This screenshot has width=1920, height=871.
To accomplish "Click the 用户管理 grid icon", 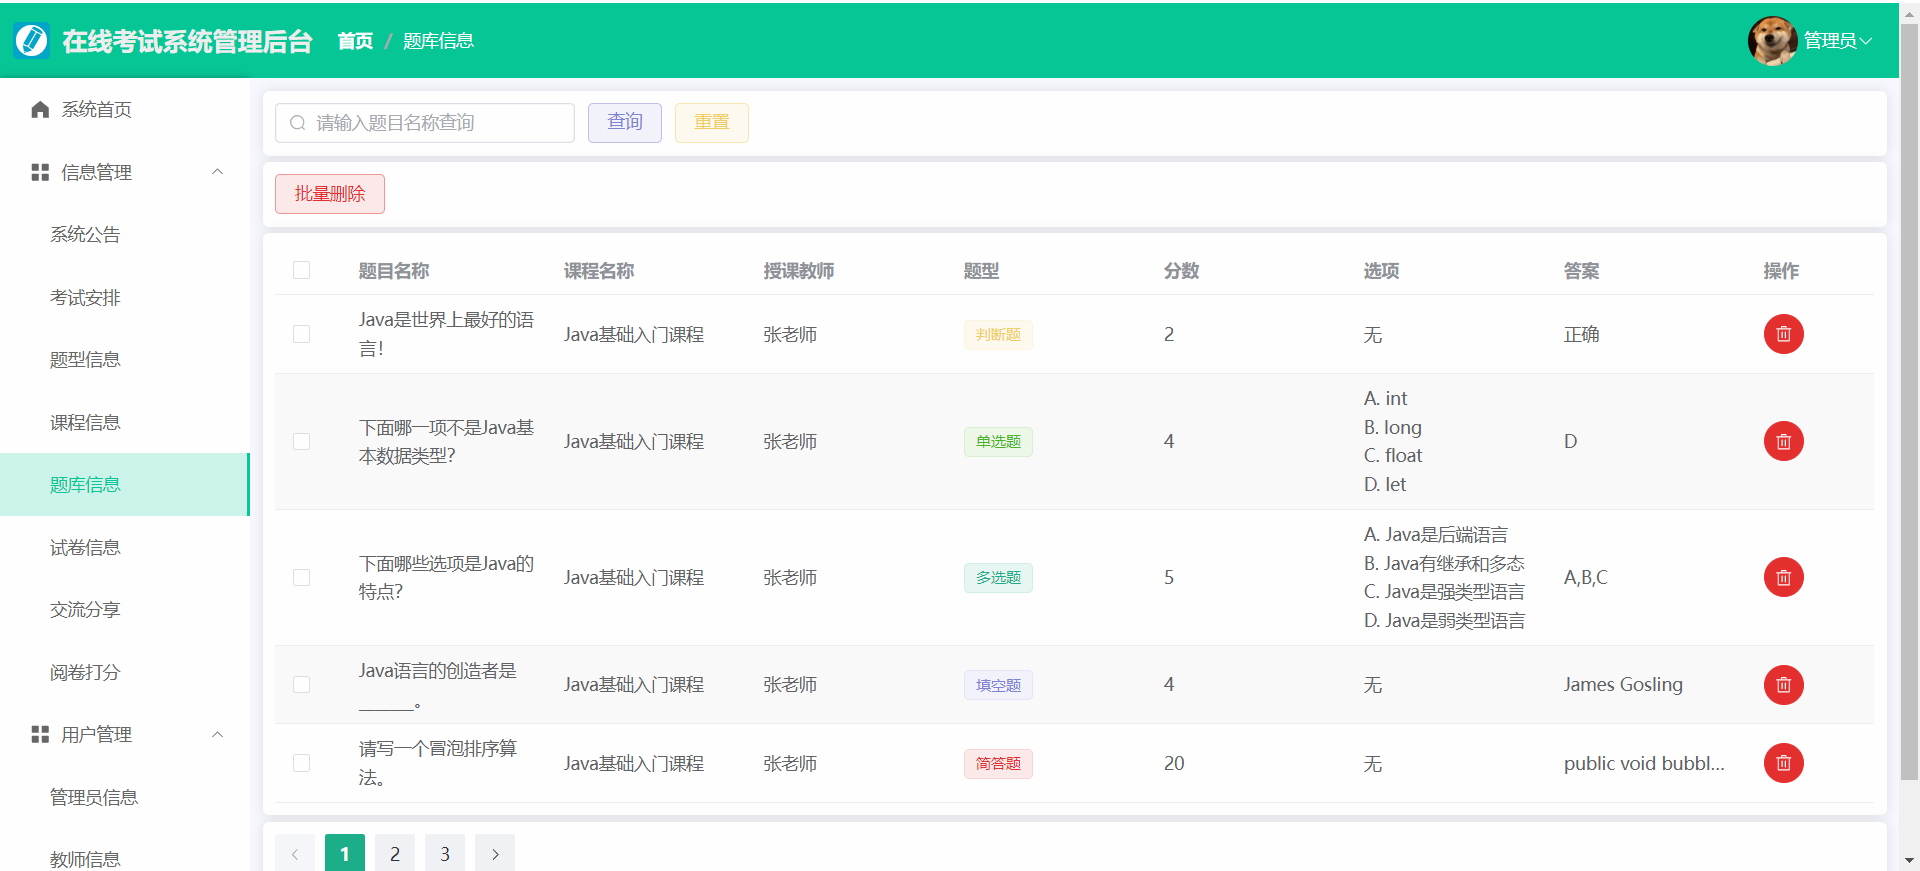I will point(40,735).
